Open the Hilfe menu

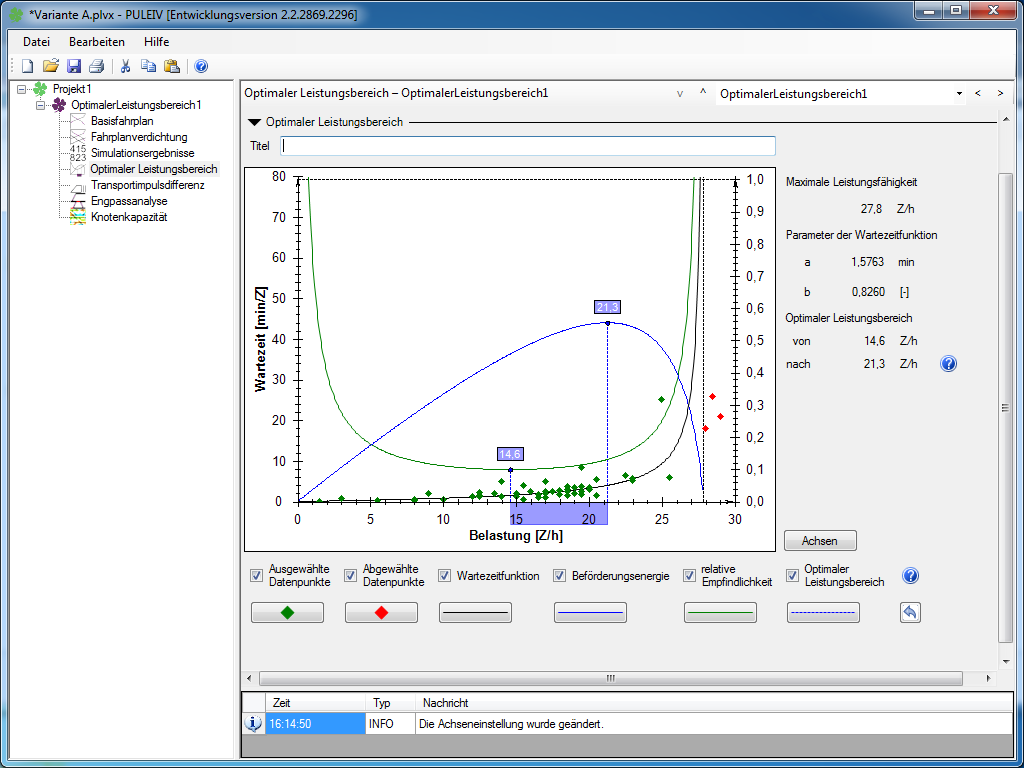coord(156,42)
